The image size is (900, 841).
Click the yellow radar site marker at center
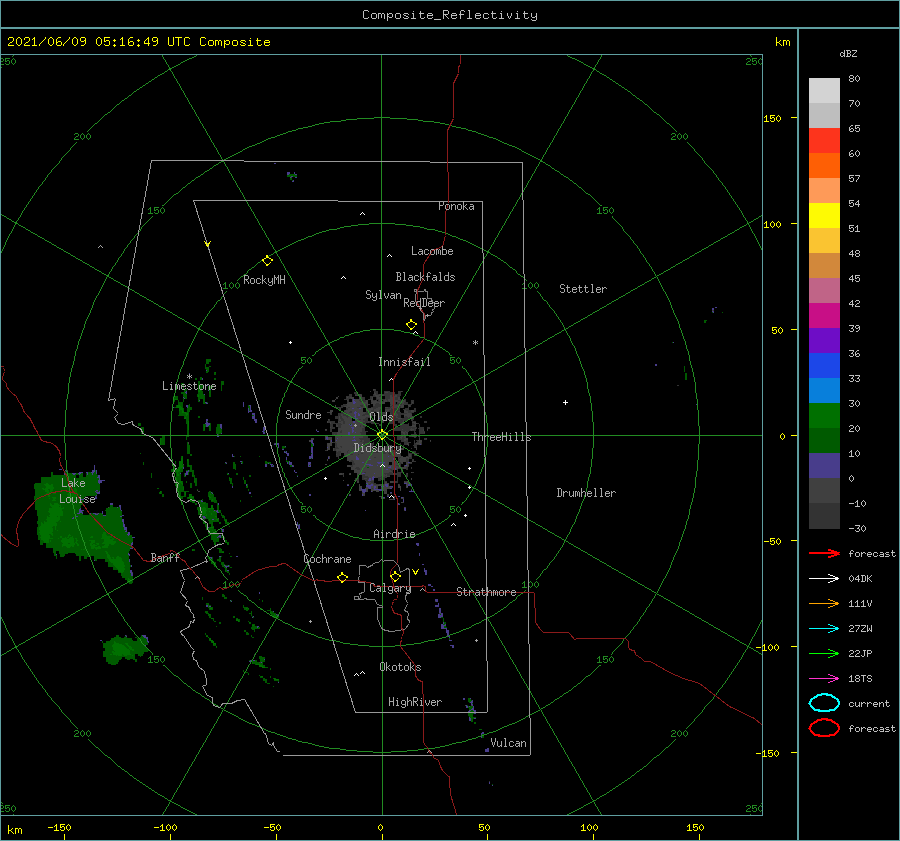click(382, 435)
